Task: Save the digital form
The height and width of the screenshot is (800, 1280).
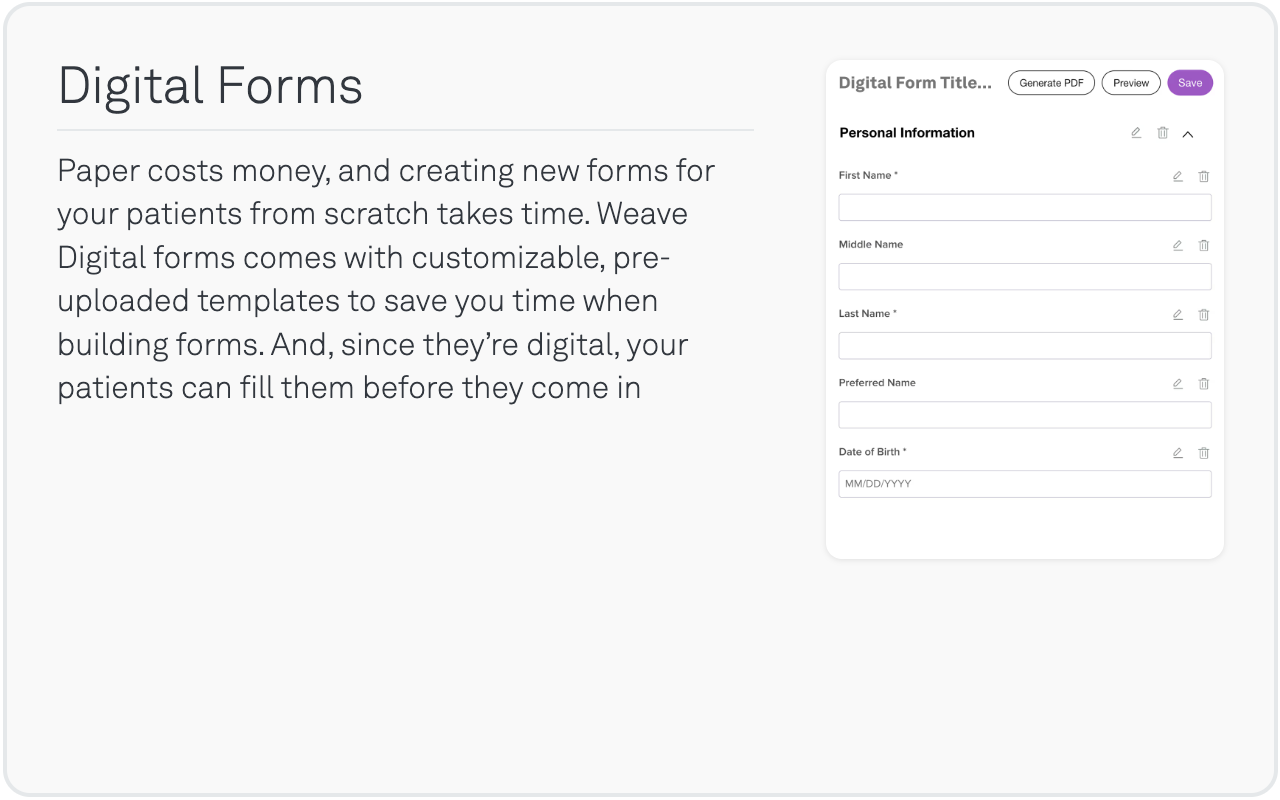Action: [1190, 83]
